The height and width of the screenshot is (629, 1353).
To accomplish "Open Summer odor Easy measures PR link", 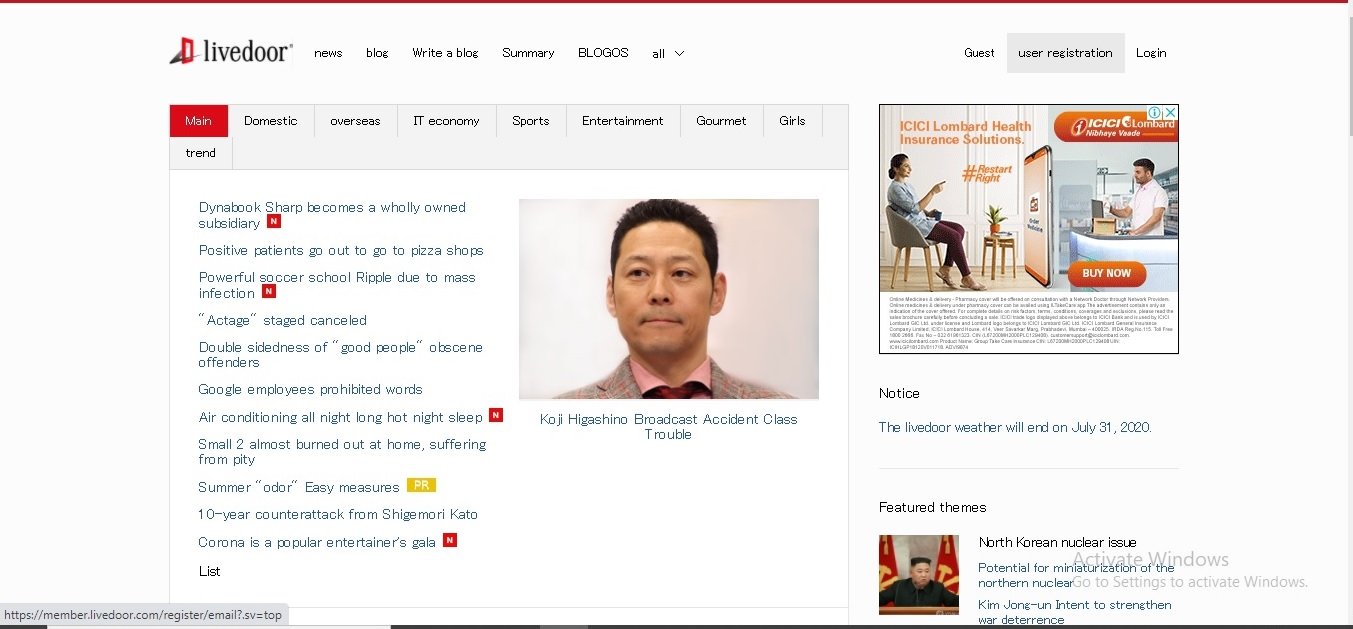I will click(x=299, y=487).
